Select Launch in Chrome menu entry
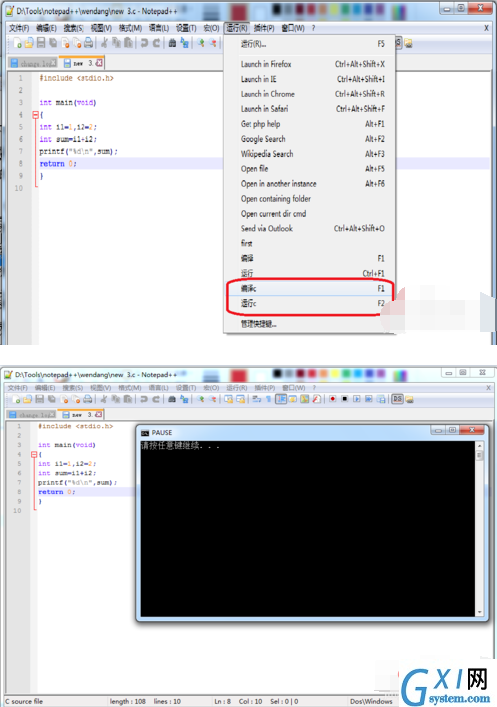The height and width of the screenshot is (707, 497). (x=310, y=94)
